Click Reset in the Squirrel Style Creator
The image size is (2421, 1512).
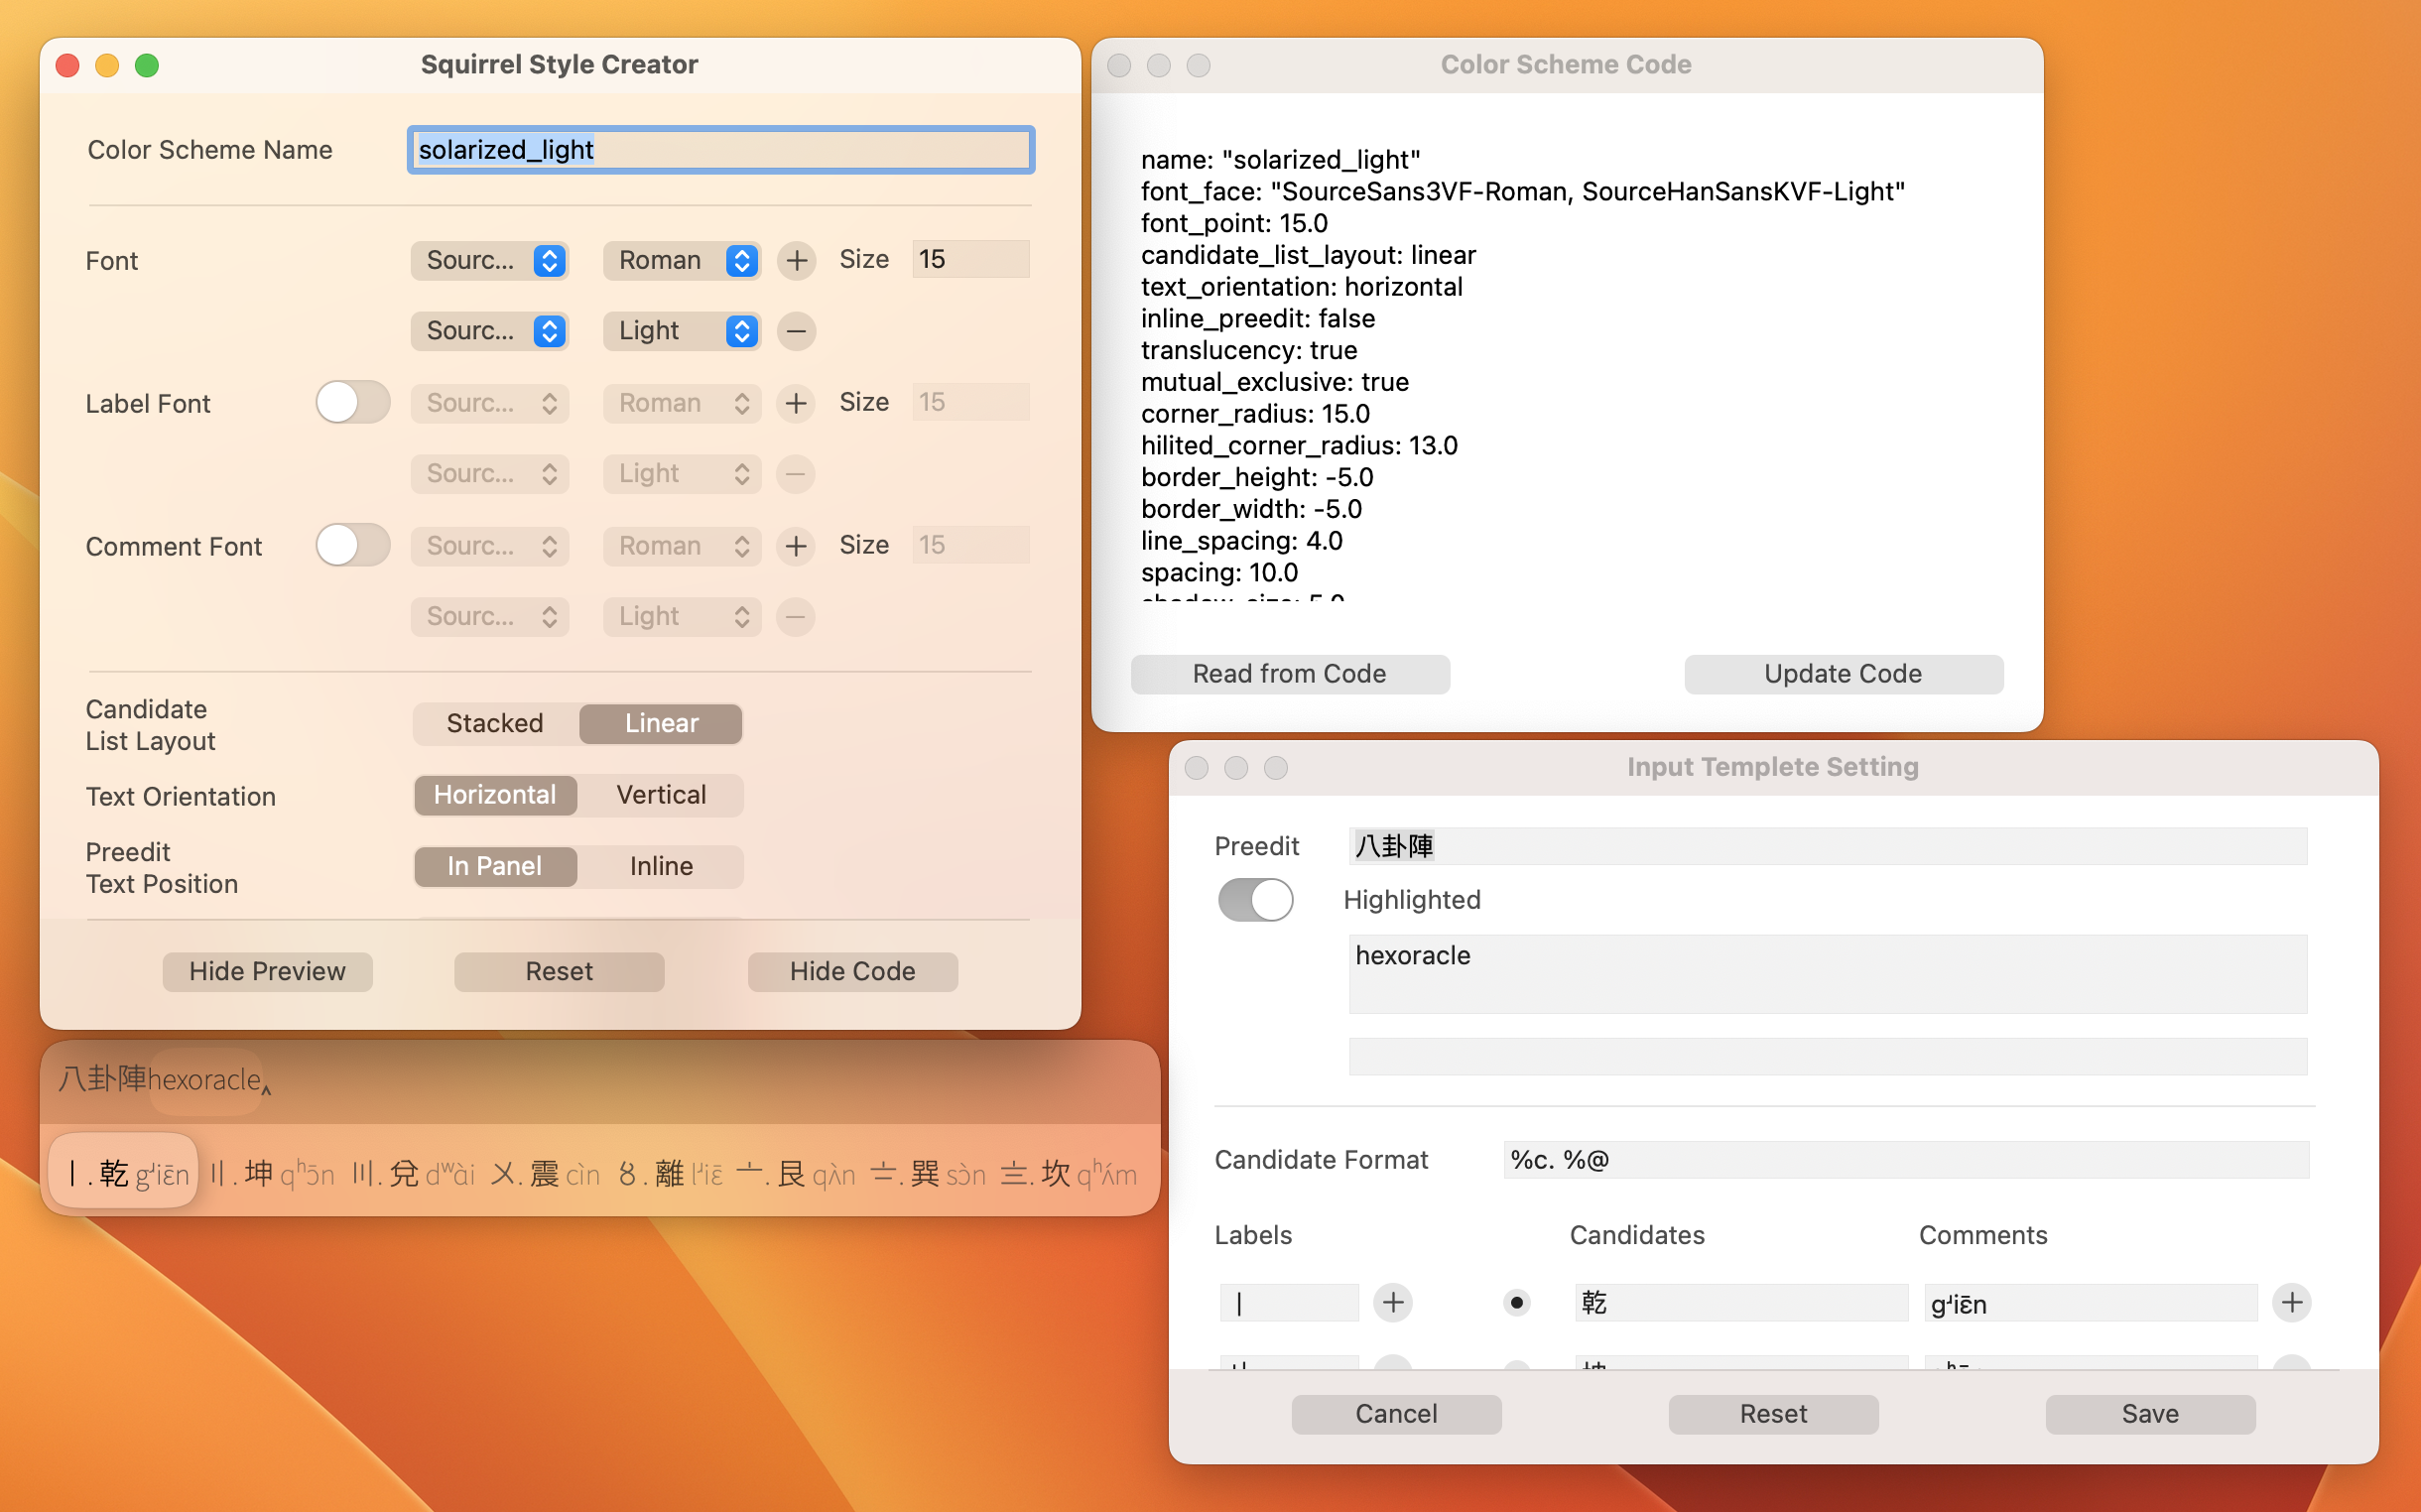tap(558, 968)
